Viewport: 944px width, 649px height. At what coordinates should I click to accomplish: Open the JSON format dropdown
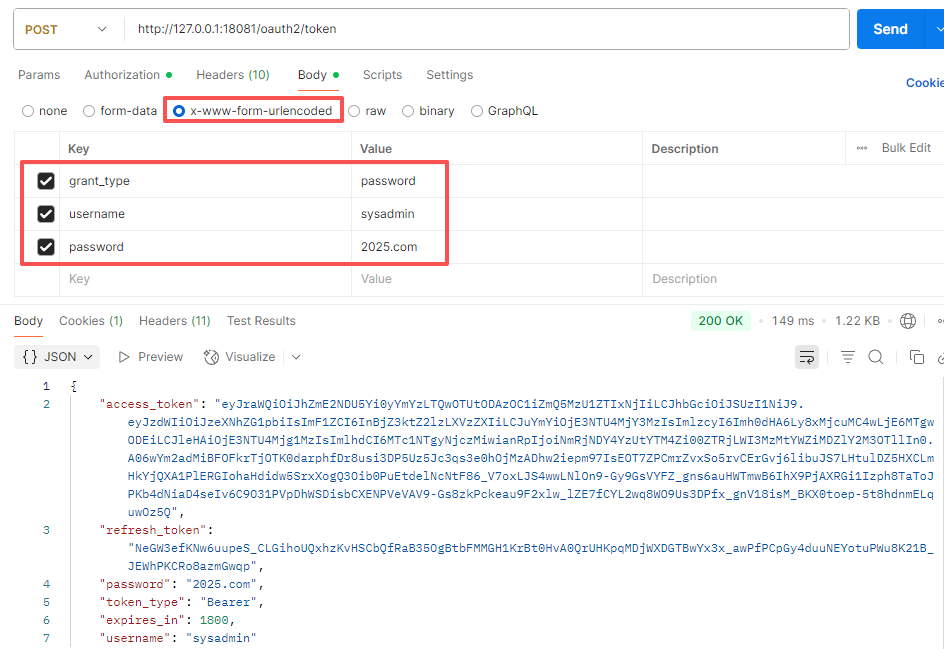(x=57, y=357)
